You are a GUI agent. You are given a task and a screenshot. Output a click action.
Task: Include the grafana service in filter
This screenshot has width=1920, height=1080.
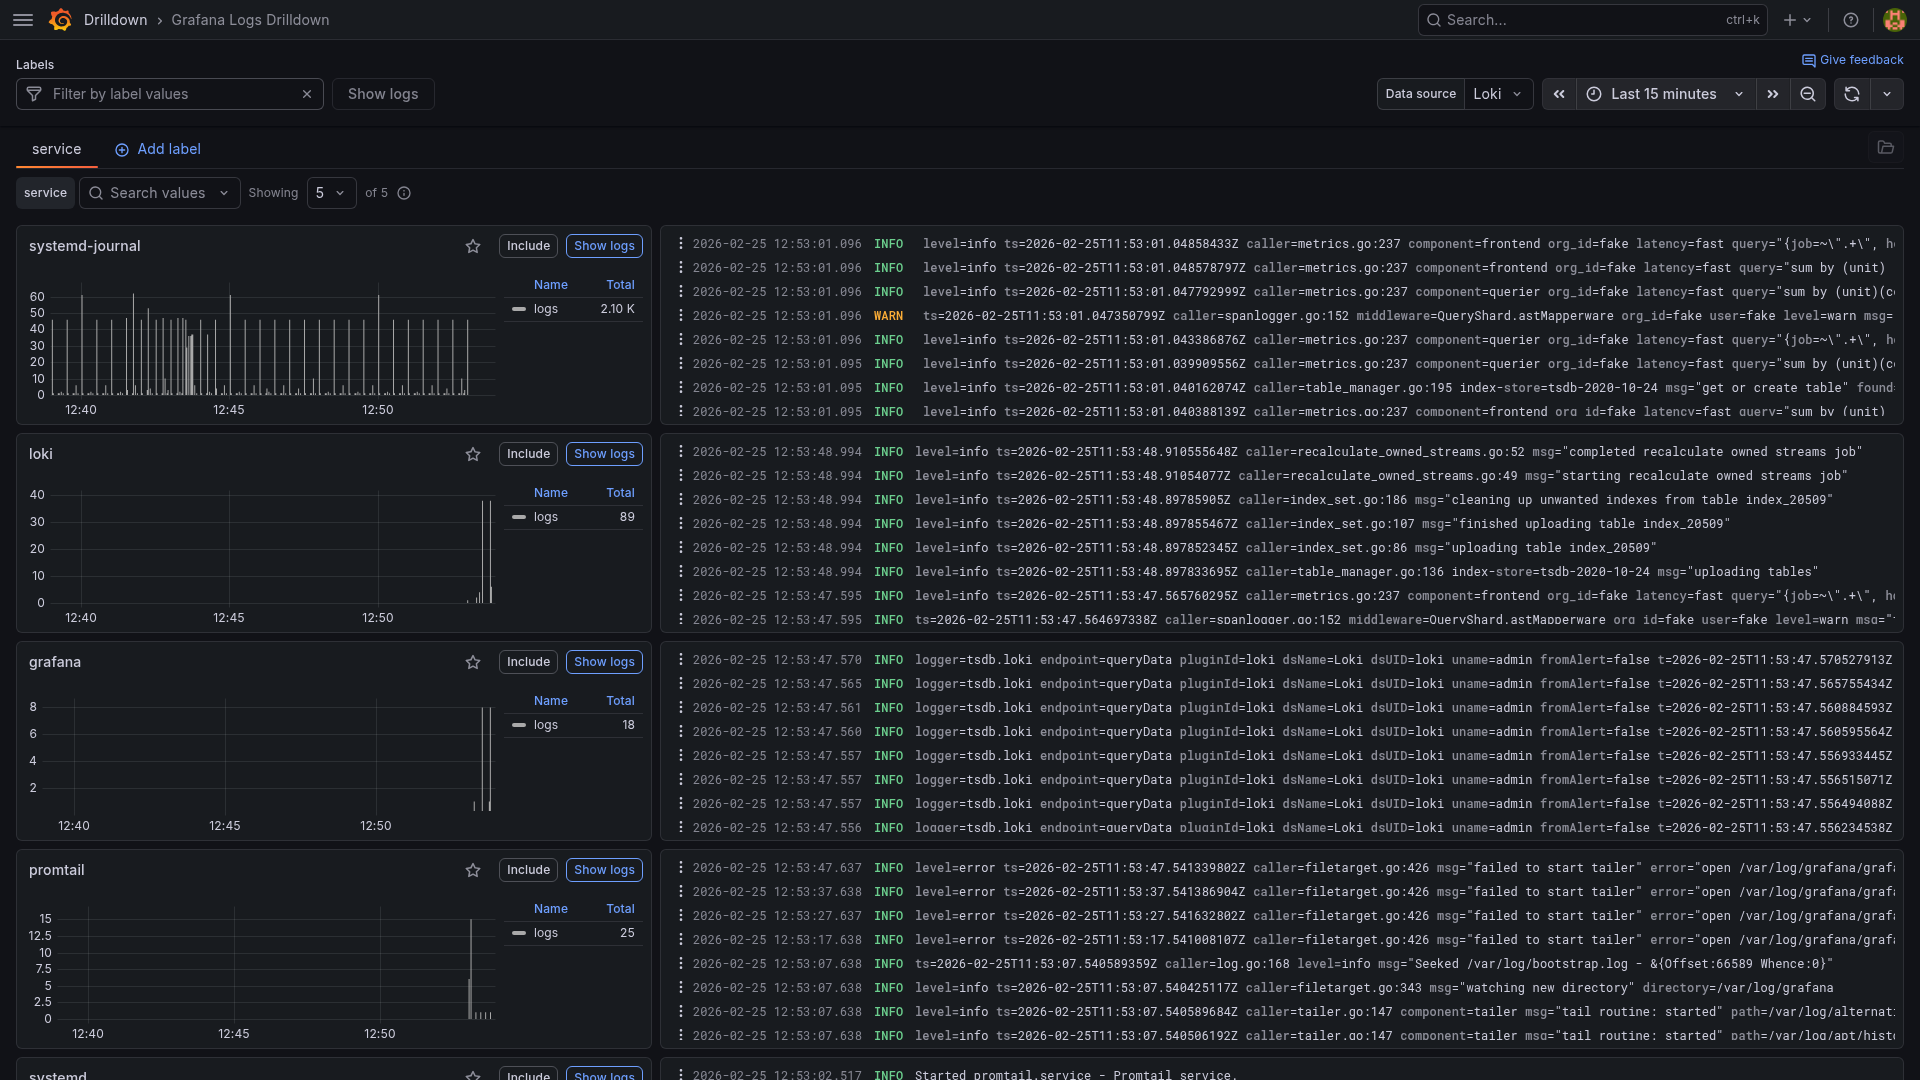pos(528,662)
